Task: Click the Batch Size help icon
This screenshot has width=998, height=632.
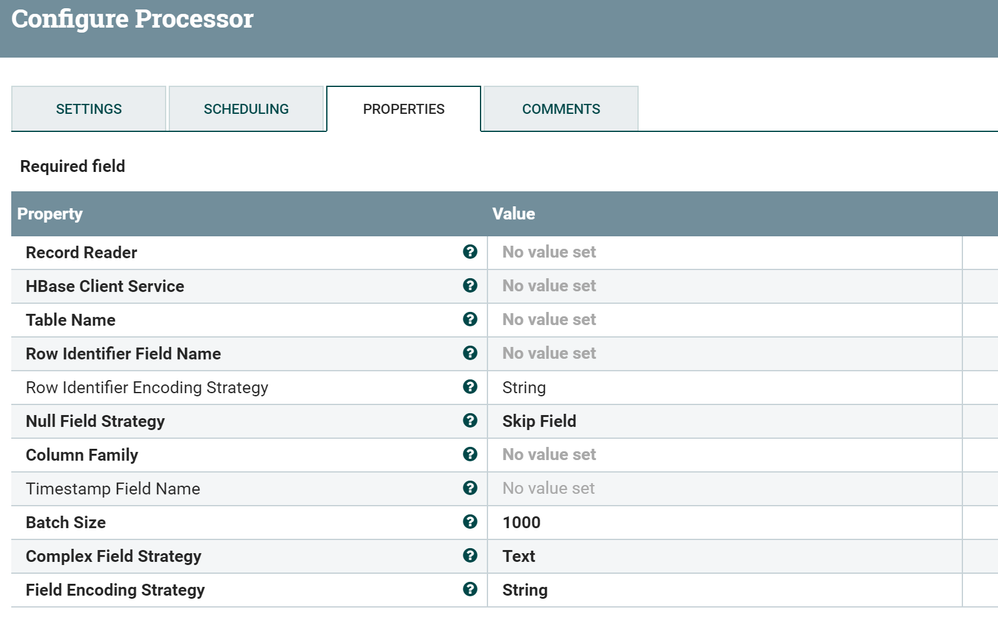Action: [x=470, y=522]
